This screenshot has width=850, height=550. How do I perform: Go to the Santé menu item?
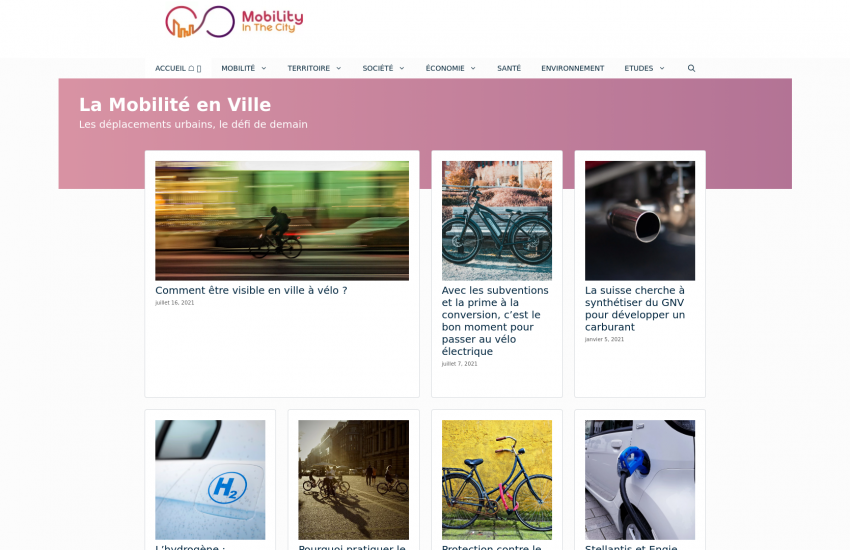(509, 68)
